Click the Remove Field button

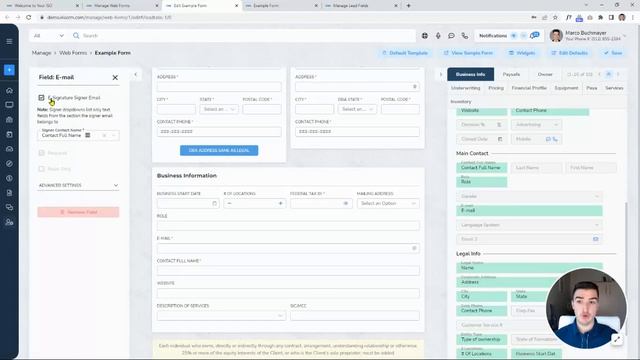pyautogui.click(x=78, y=212)
